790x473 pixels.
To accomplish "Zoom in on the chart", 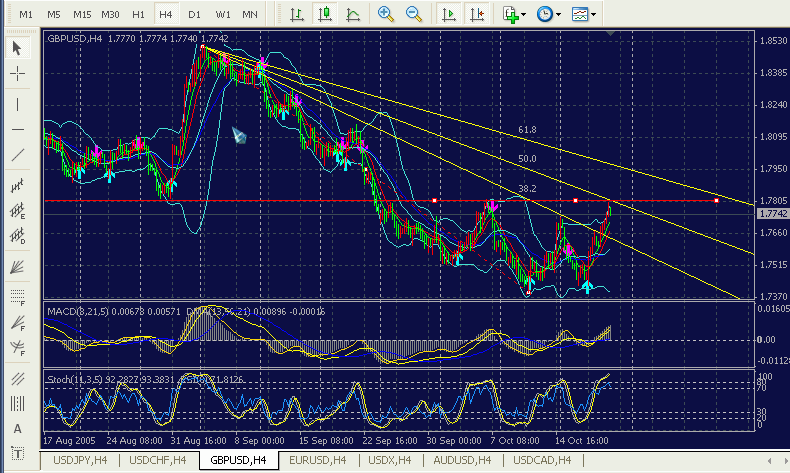I will [386, 14].
